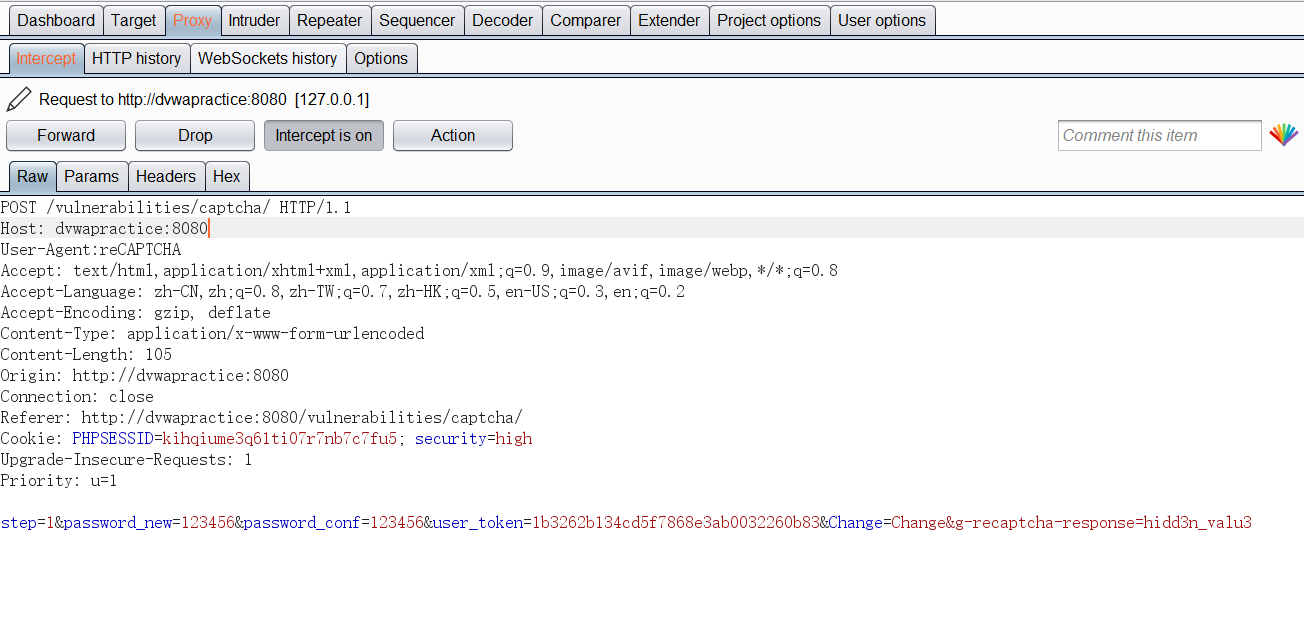Click the password_conf=123456 parameter
The width and height of the screenshot is (1304, 641).
(334, 523)
